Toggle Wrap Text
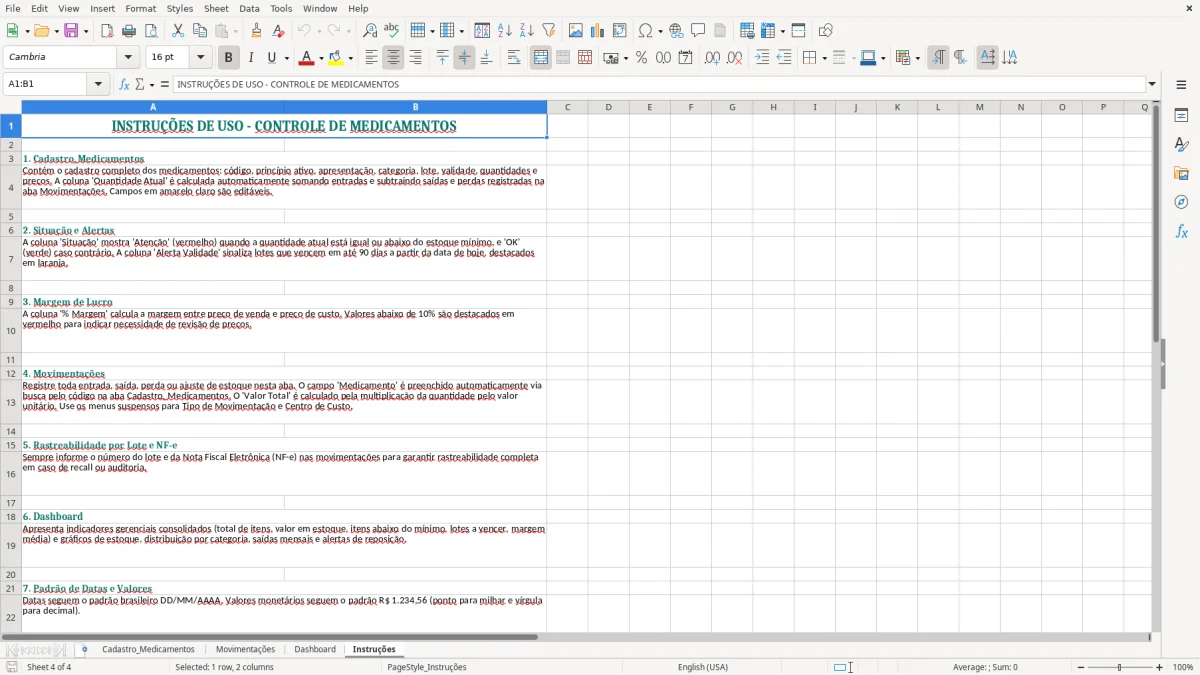The width and height of the screenshot is (1200, 675). (514, 58)
